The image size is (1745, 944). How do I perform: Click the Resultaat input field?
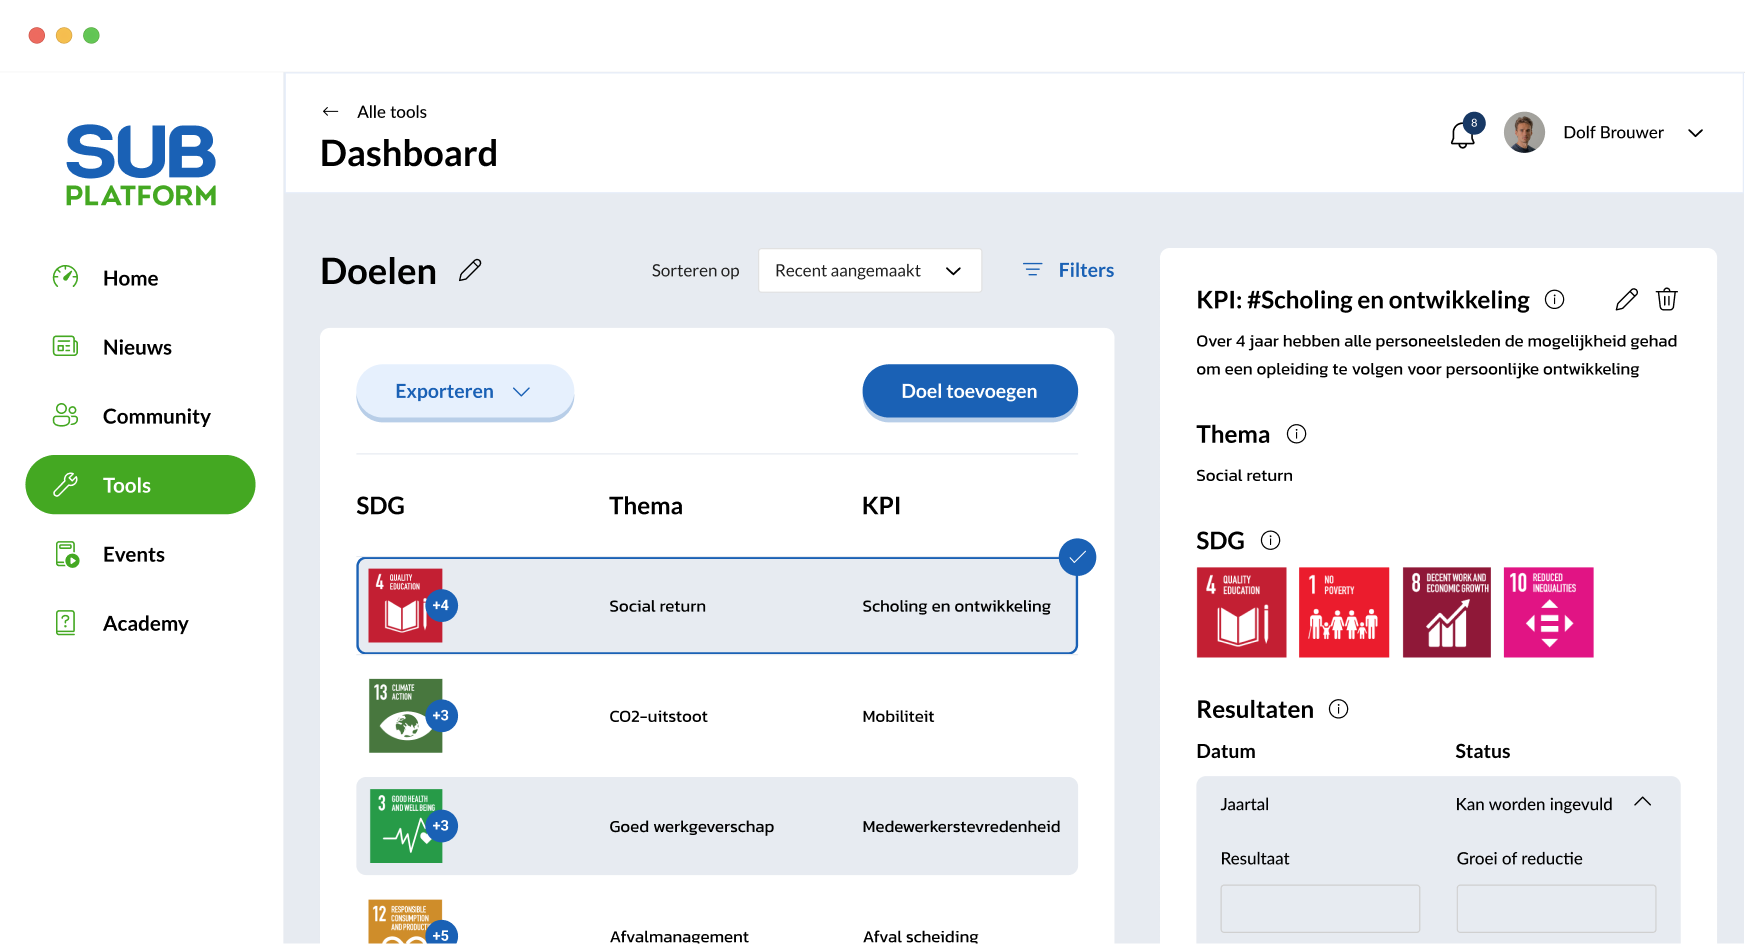click(1319, 908)
